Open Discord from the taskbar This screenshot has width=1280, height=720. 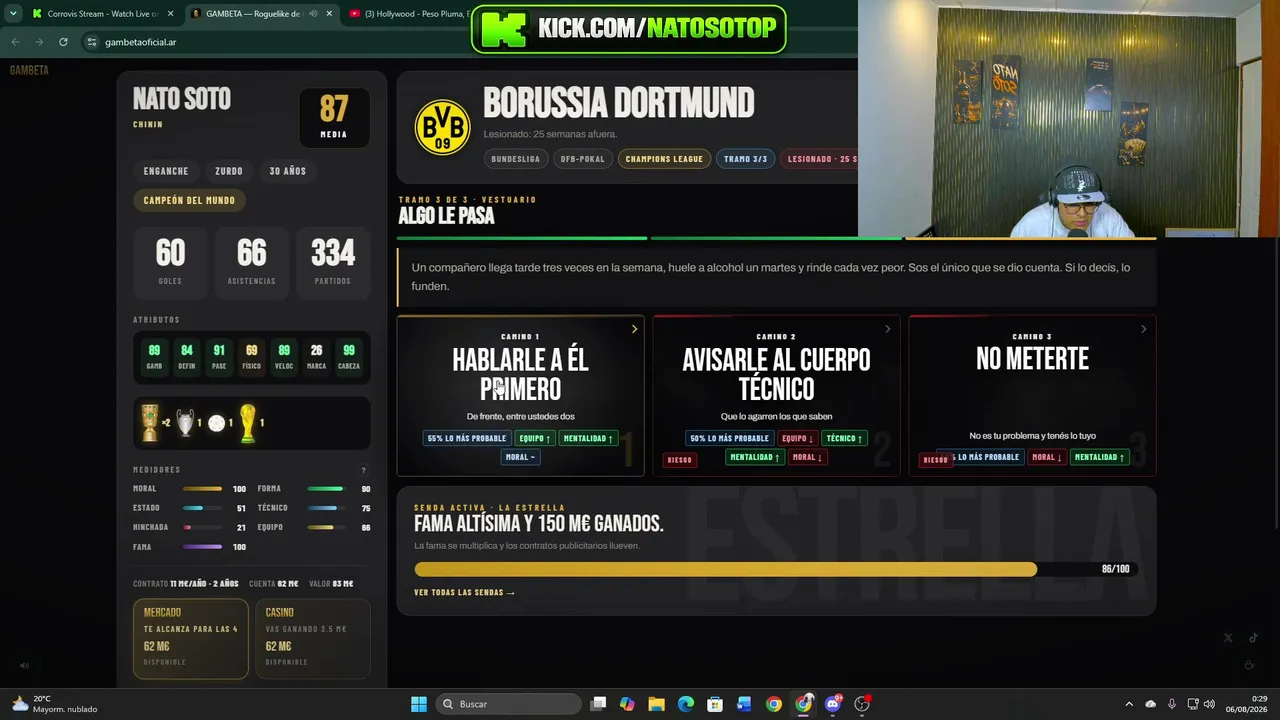coord(833,704)
